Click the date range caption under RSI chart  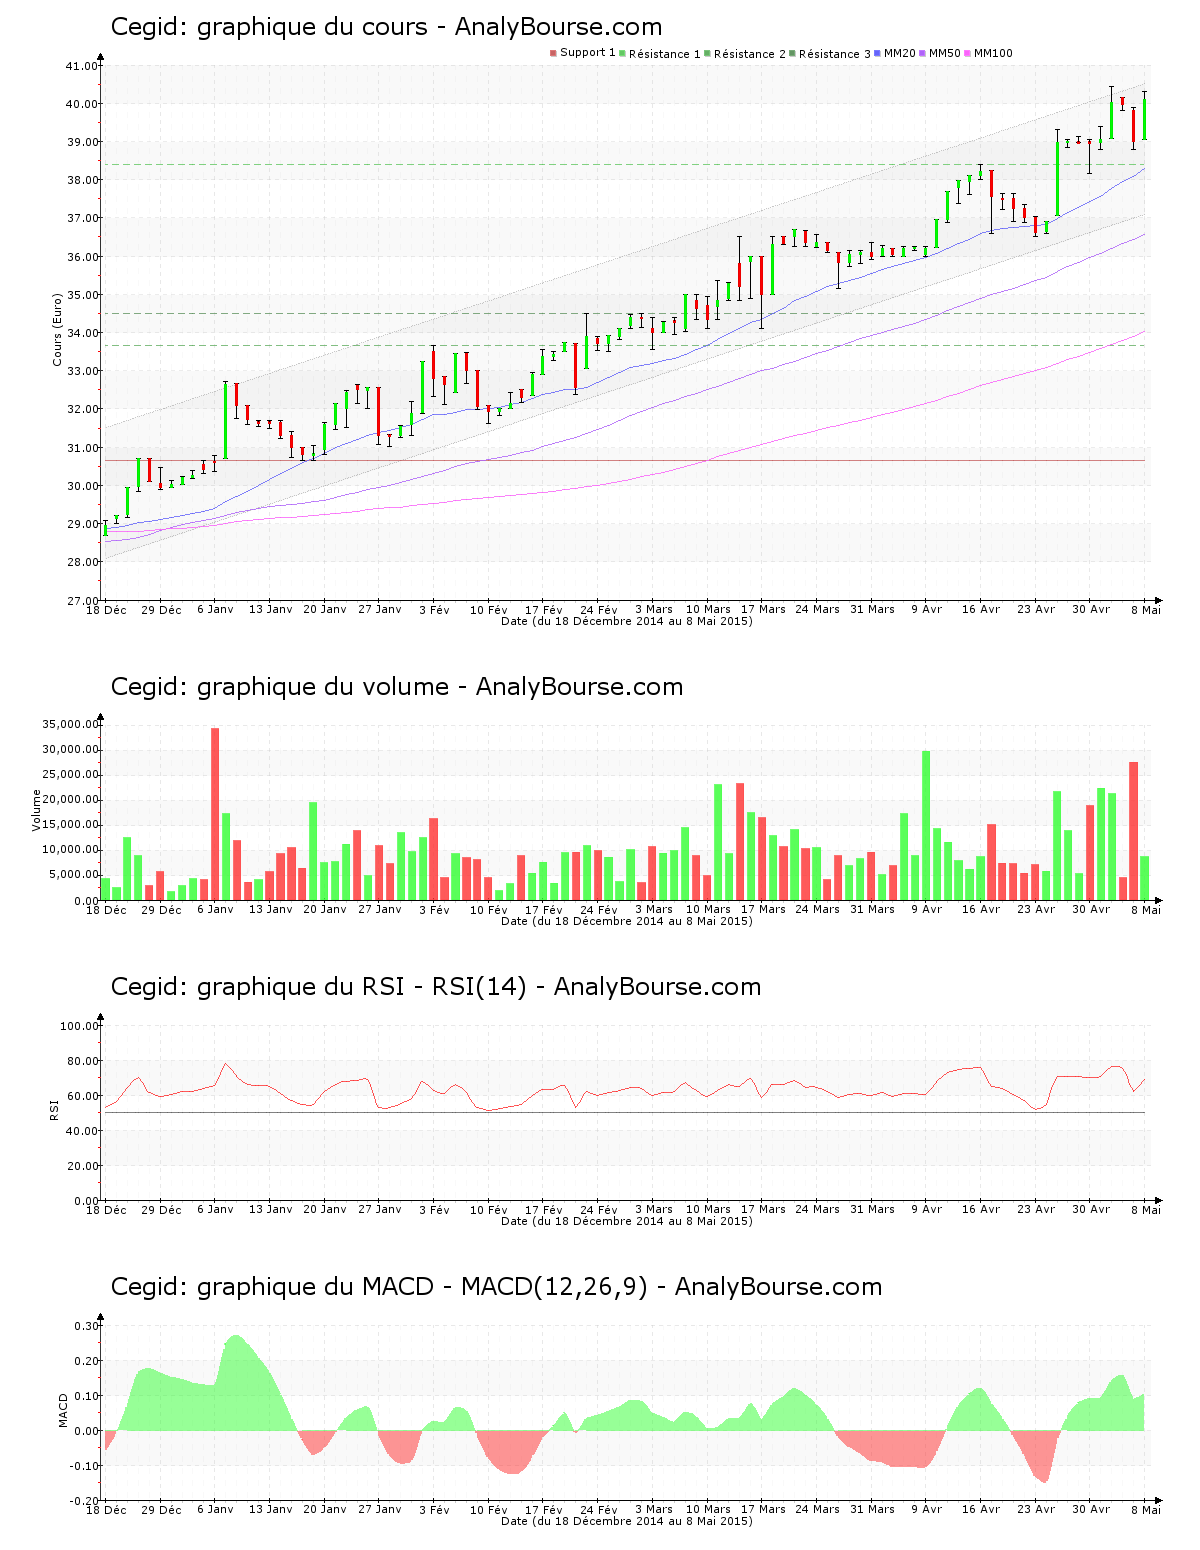pyautogui.click(x=627, y=1221)
